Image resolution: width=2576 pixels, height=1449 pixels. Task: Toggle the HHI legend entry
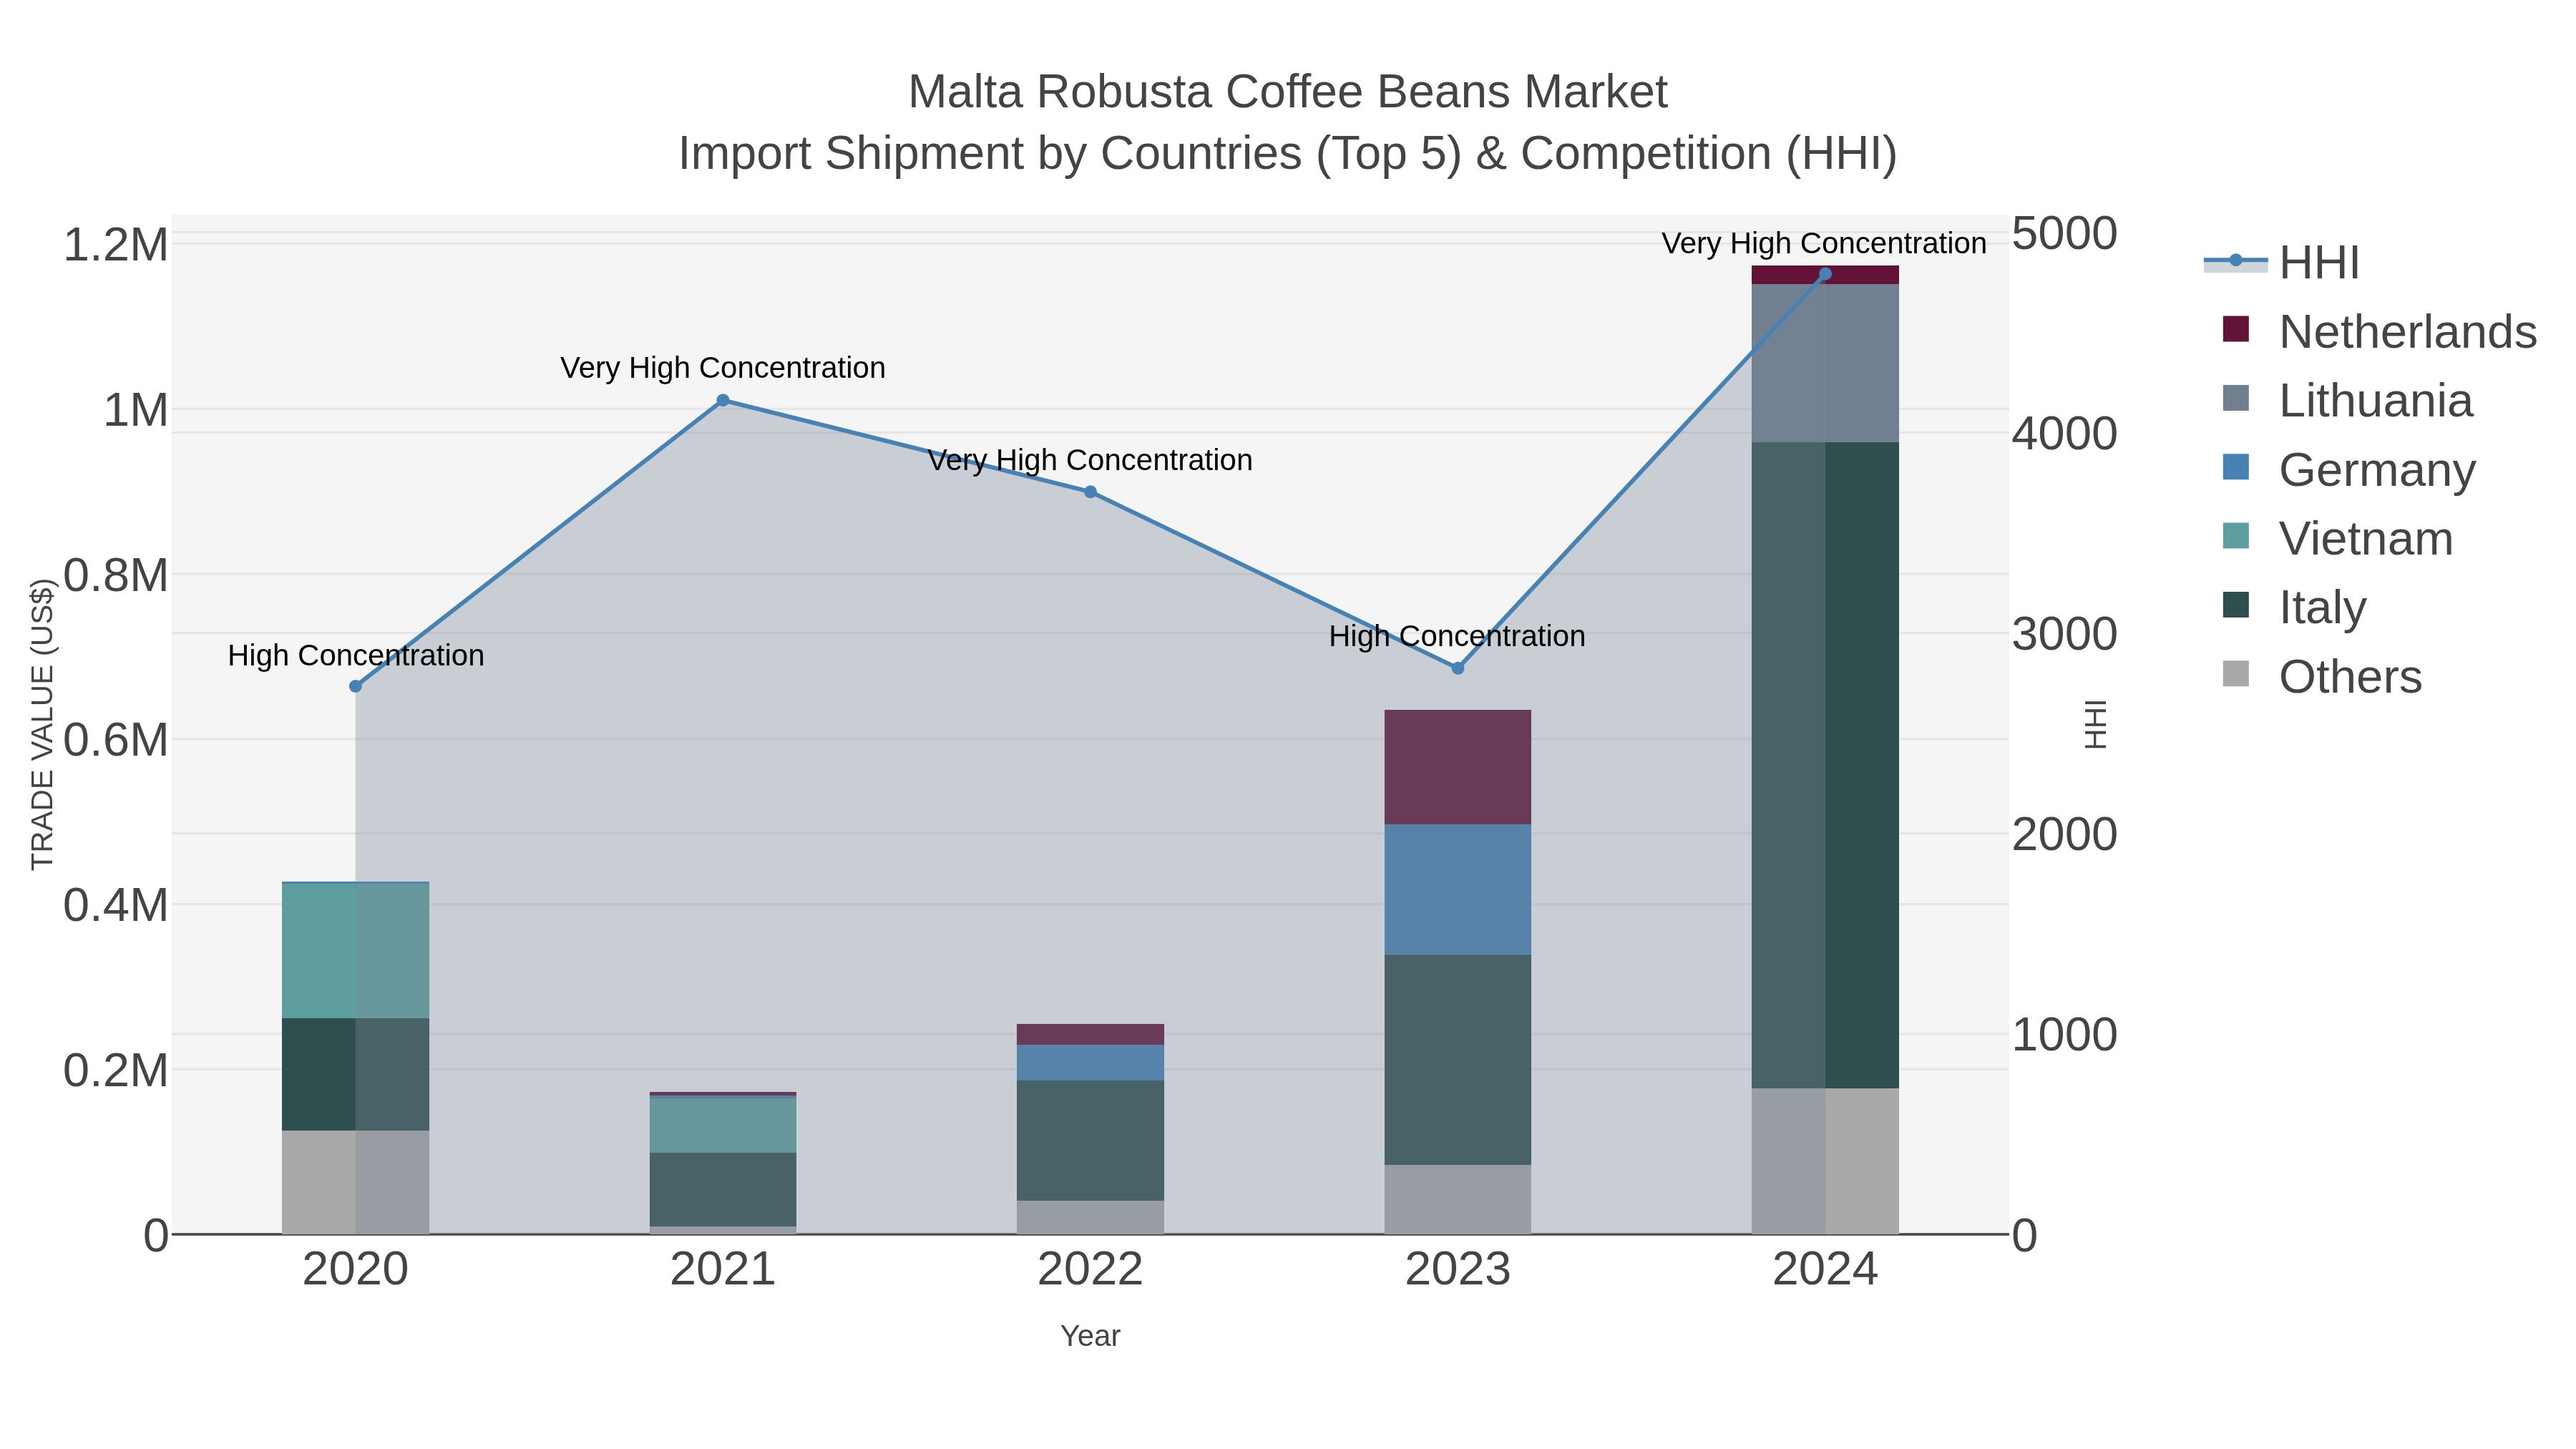[2282, 263]
